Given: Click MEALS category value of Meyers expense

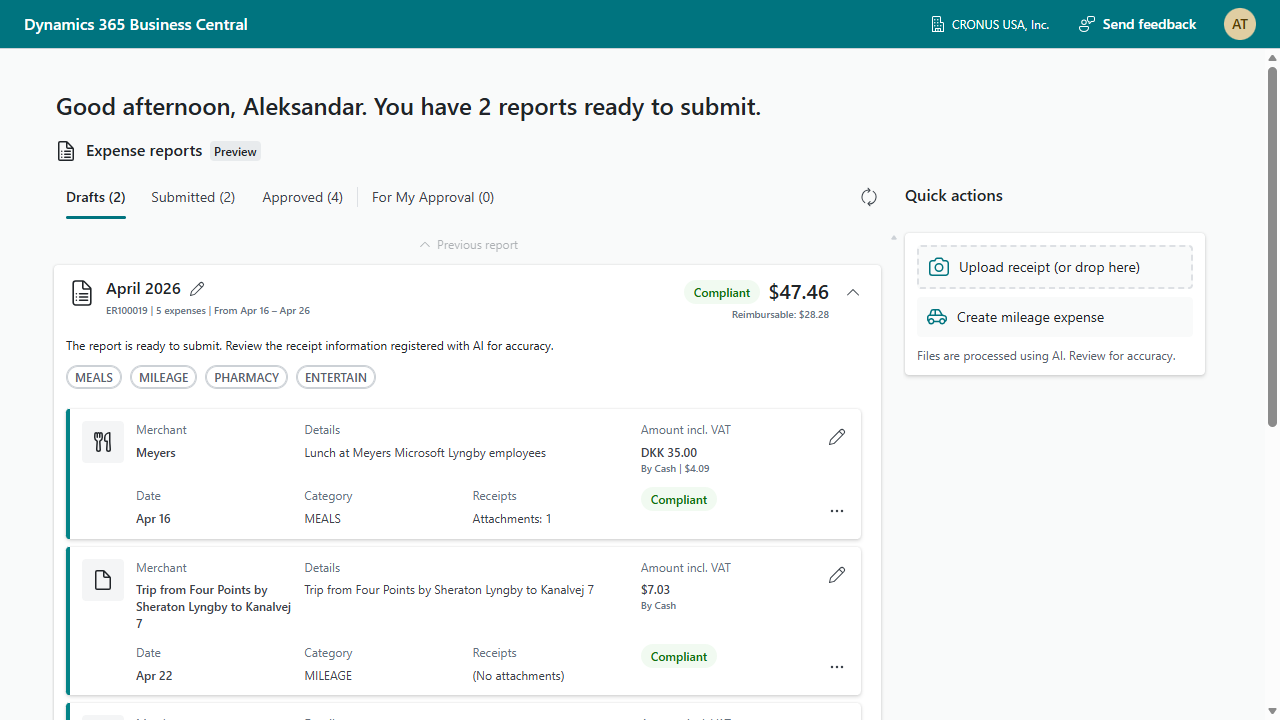Looking at the screenshot, I should [323, 519].
